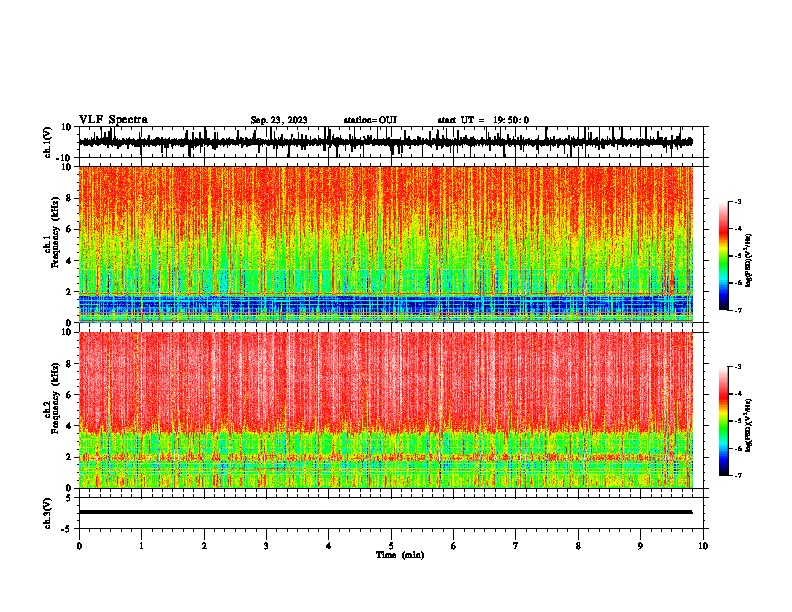Click inside the ch.1 frequency spectrogram
The height and width of the screenshot is (612, 792).
385,244
